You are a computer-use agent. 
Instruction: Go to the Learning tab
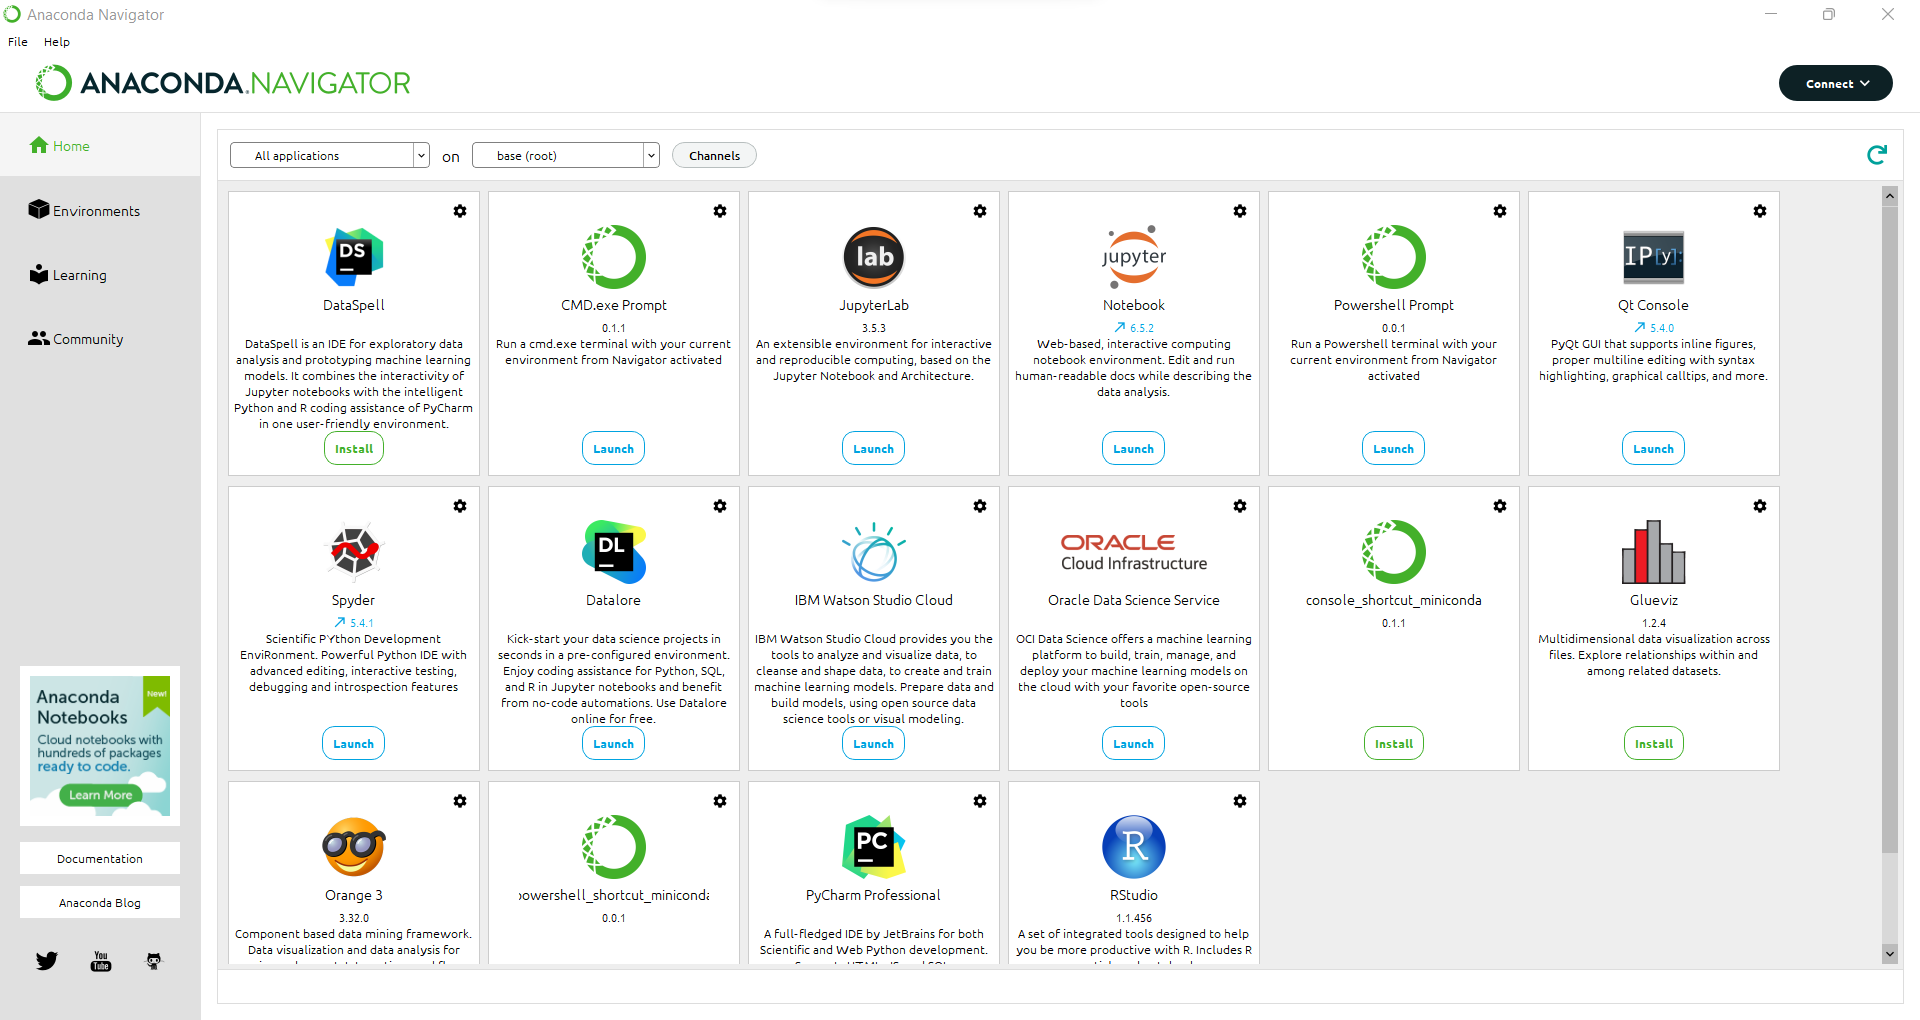pos(79,275)
